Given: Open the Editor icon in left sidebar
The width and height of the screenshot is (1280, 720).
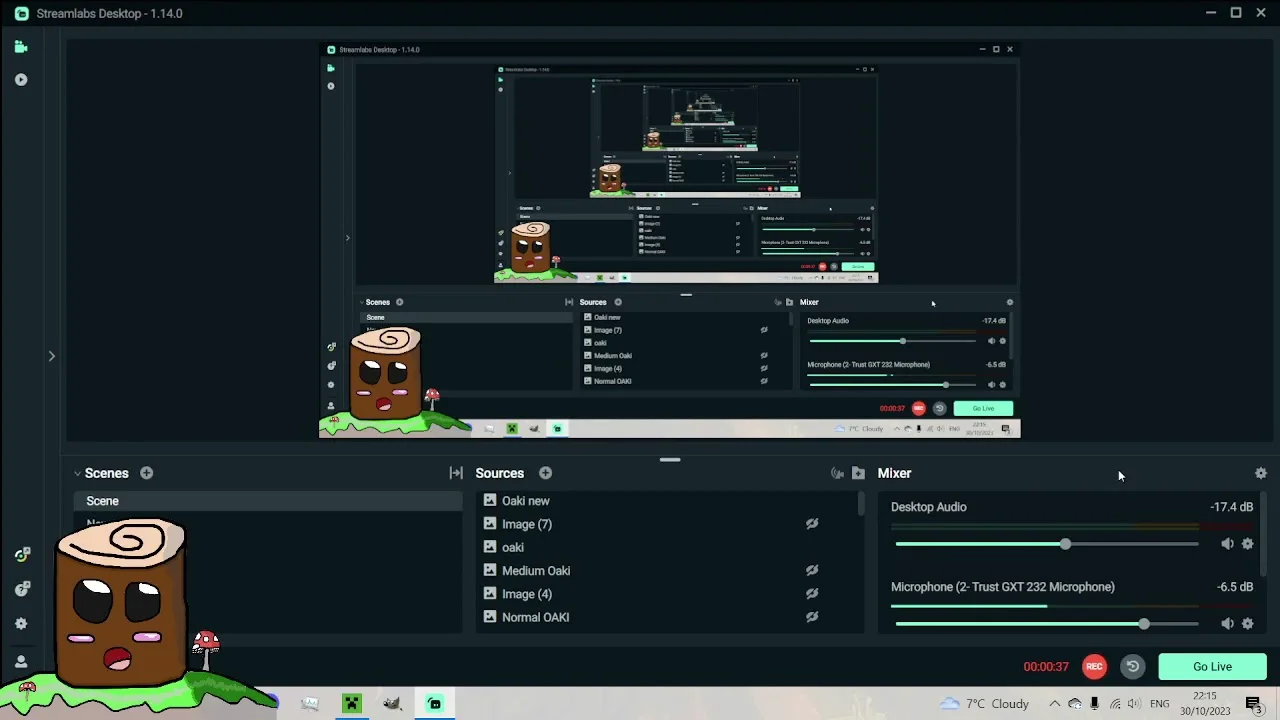Looking at the screenshot, I should 21,47.
